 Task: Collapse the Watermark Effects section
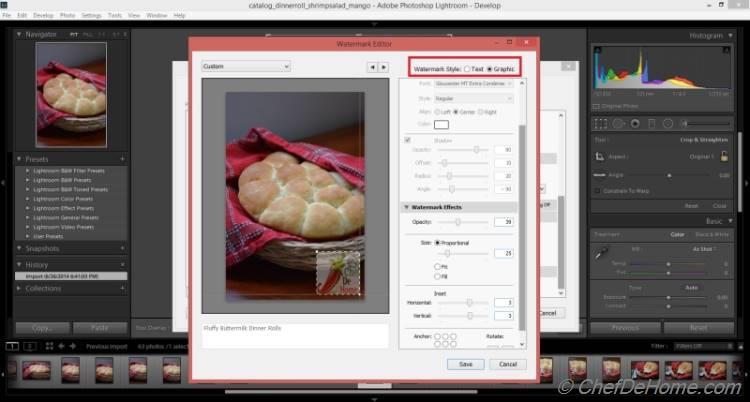pos(407,207)
